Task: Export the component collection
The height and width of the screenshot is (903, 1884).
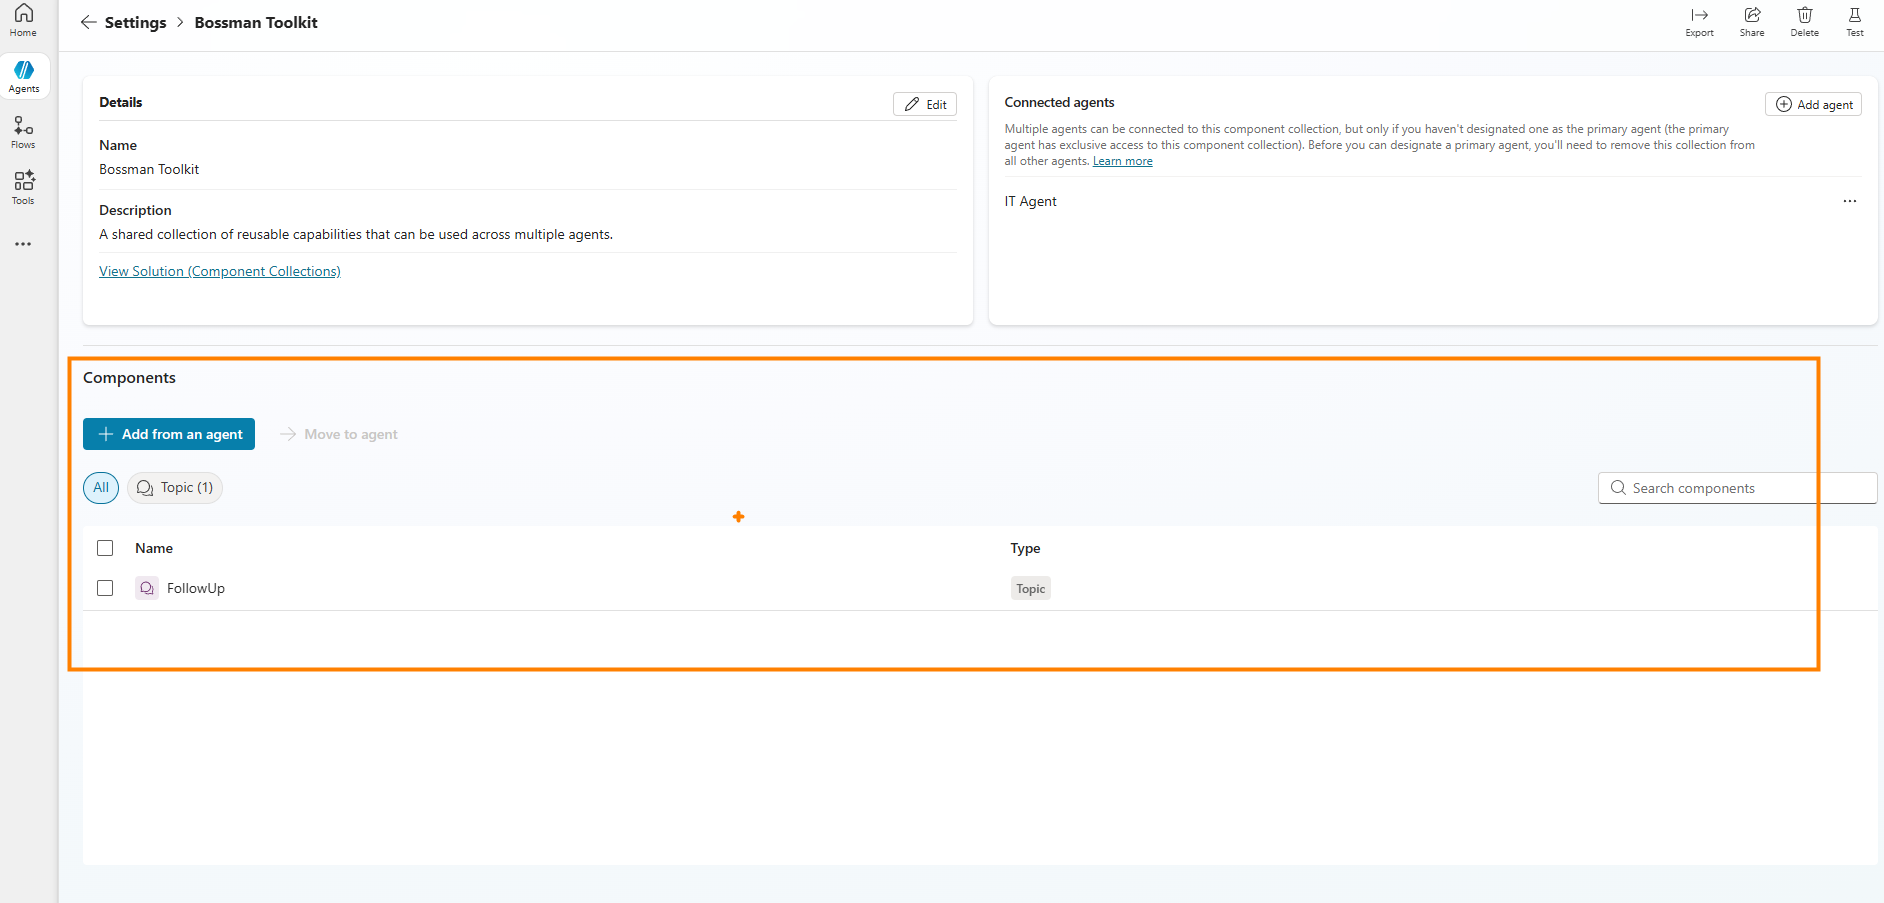Action: (1699, 21)
